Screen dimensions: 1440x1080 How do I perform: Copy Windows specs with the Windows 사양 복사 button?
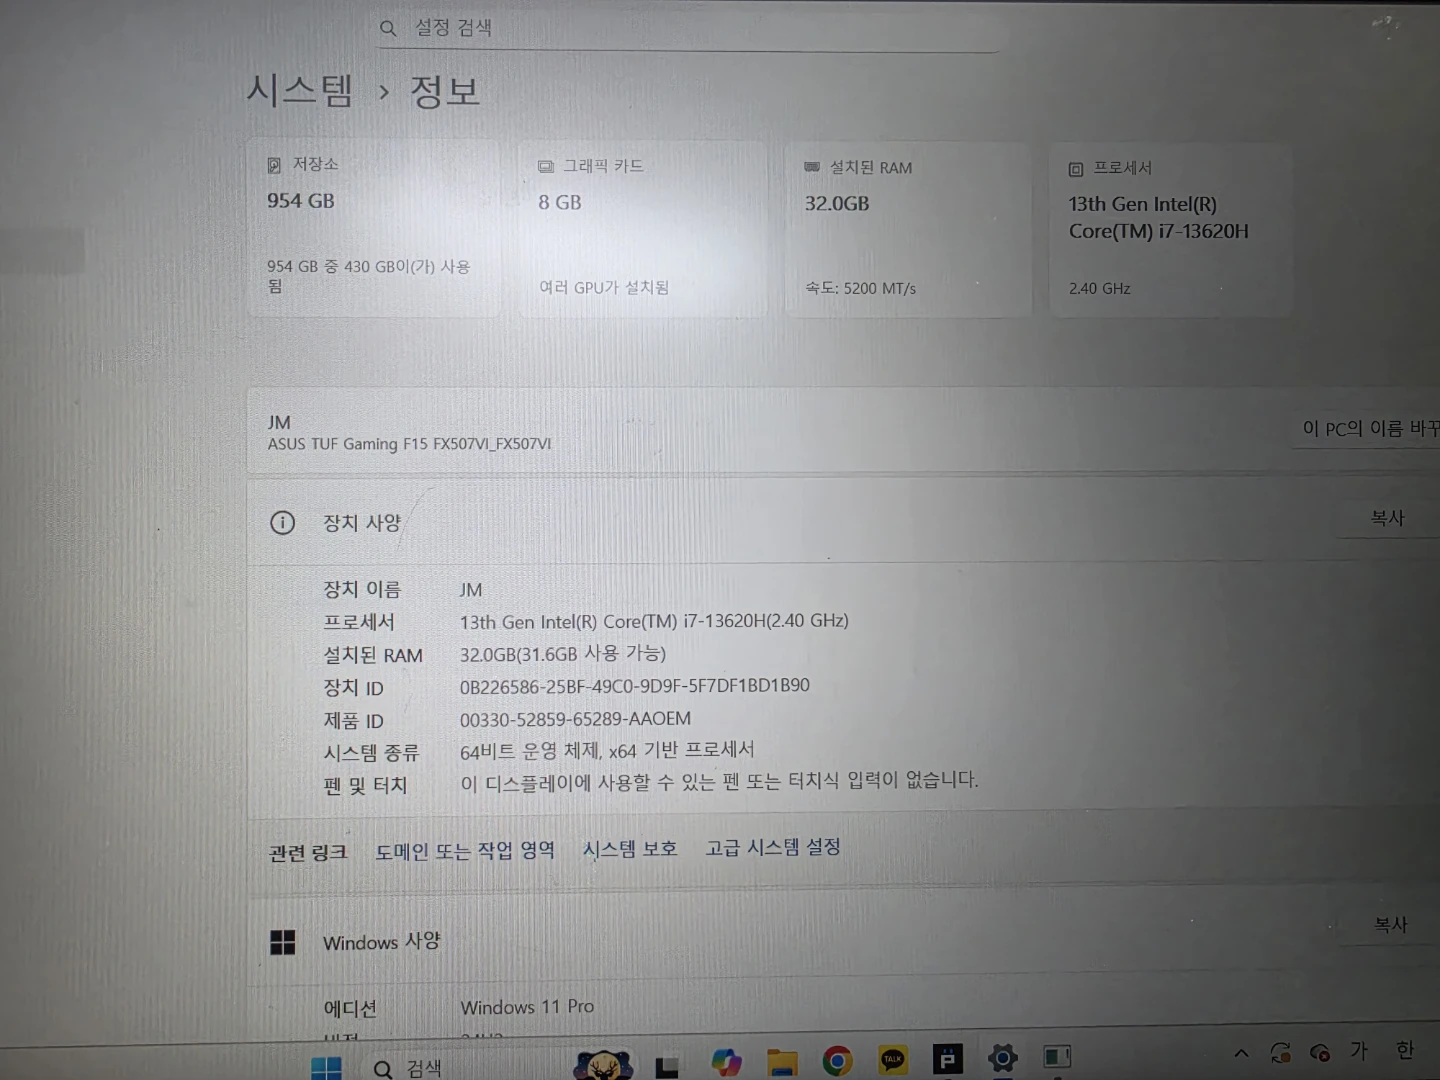pyautogui.click(x=1390, y=925)
